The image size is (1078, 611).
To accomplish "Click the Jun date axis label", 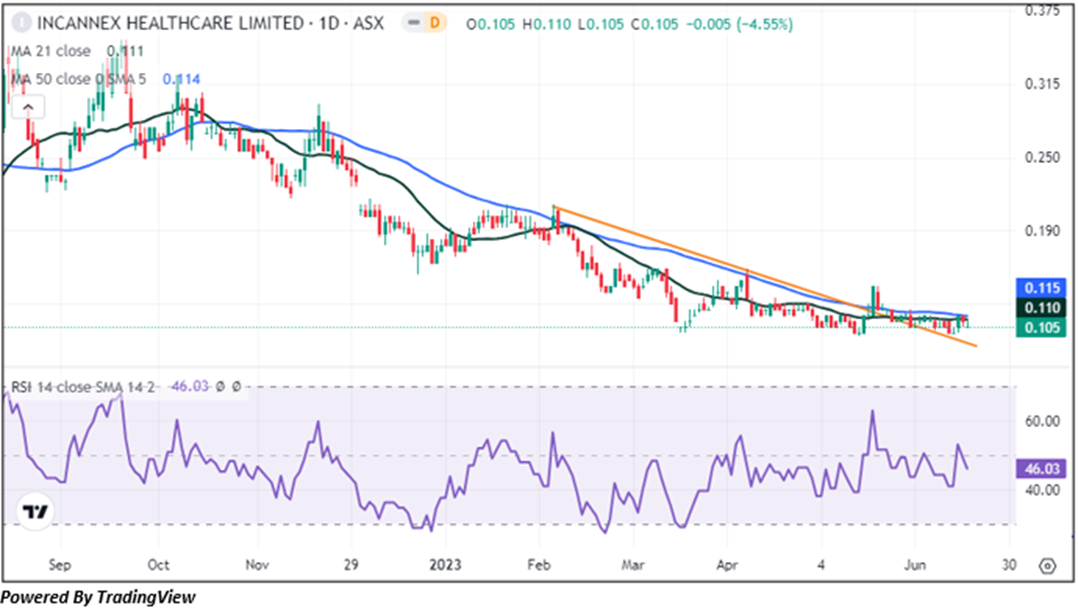I will pos(914,565).
